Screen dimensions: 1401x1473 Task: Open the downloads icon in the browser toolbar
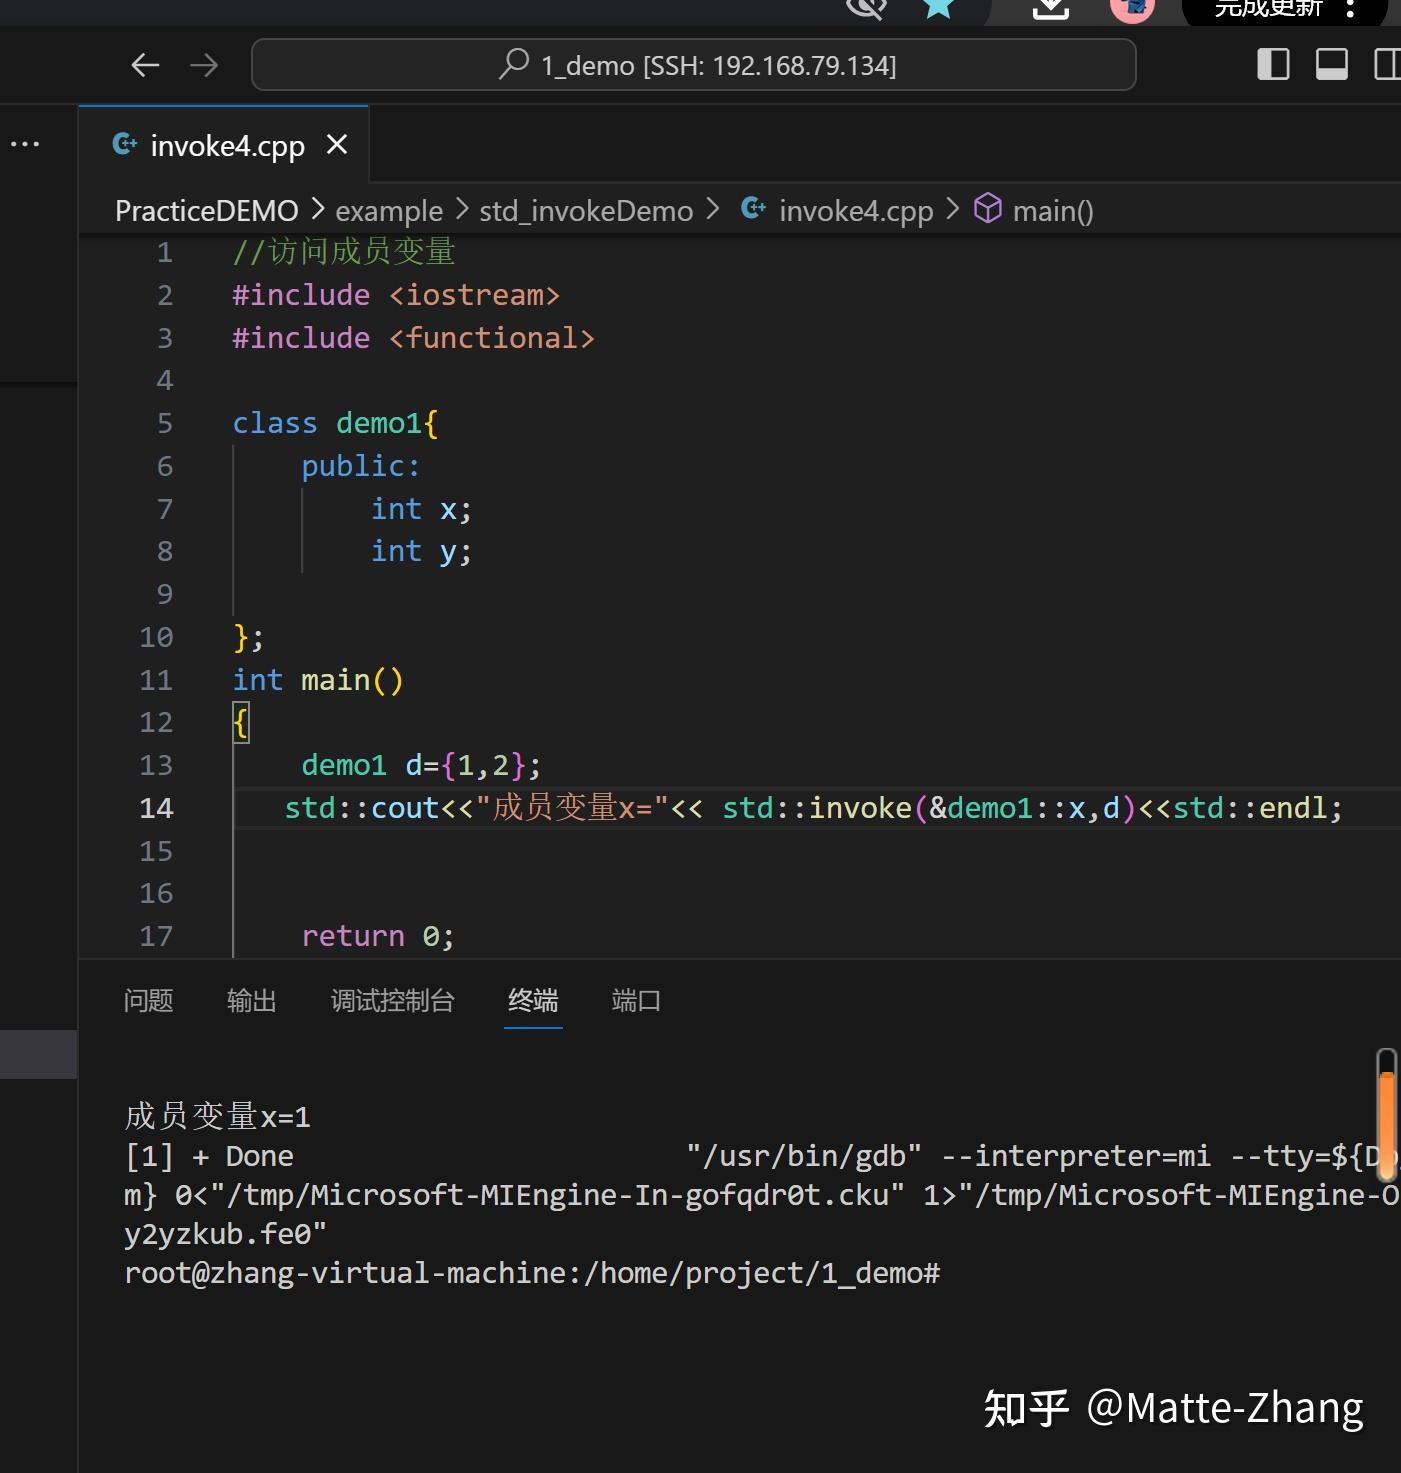pos(1049,10)
